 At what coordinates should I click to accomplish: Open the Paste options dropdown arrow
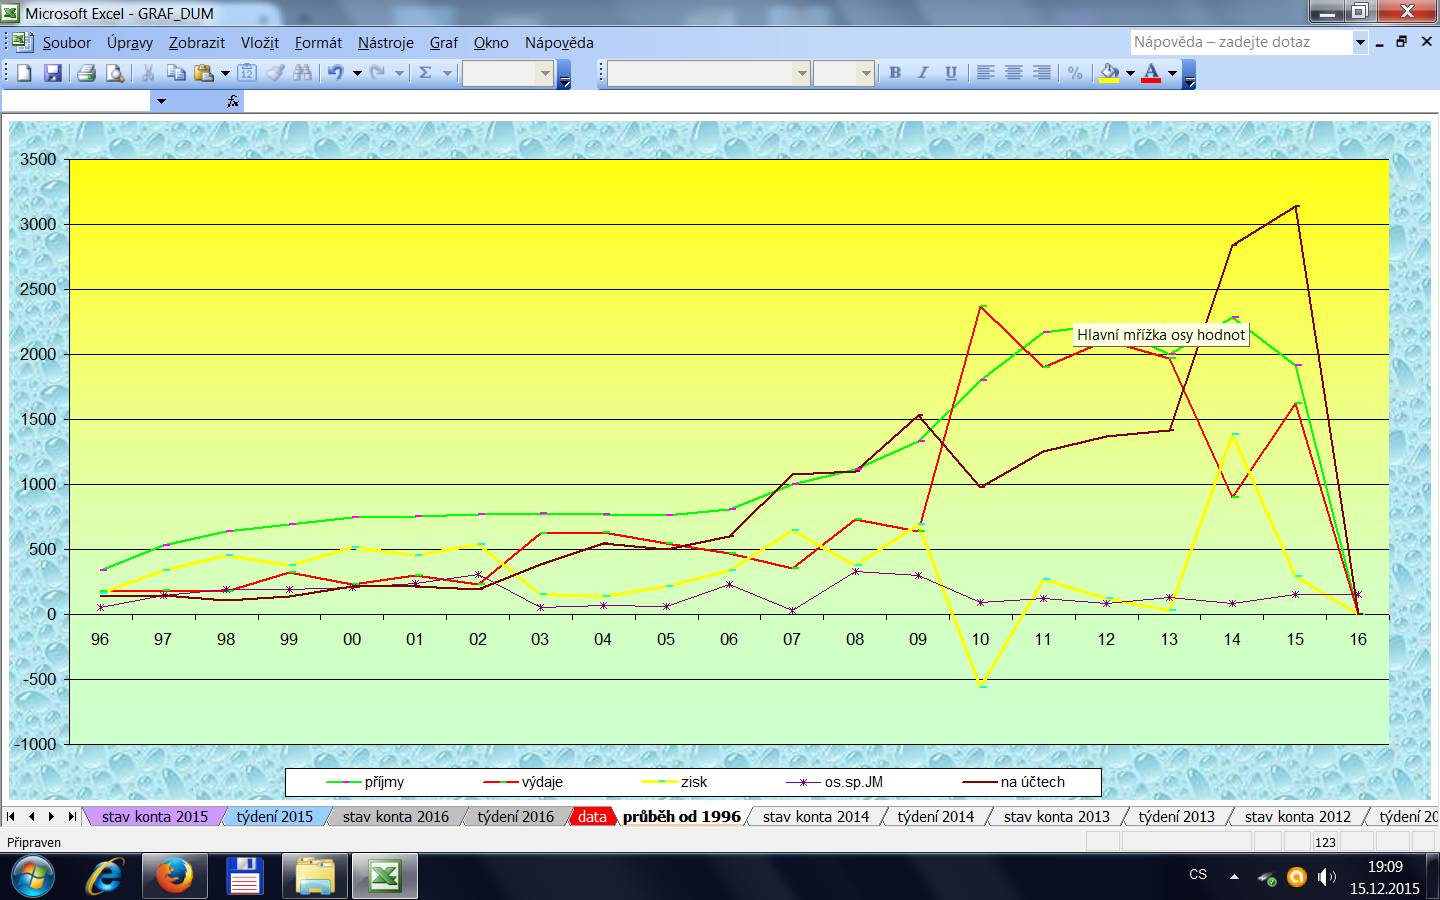(x=224, y=73)
